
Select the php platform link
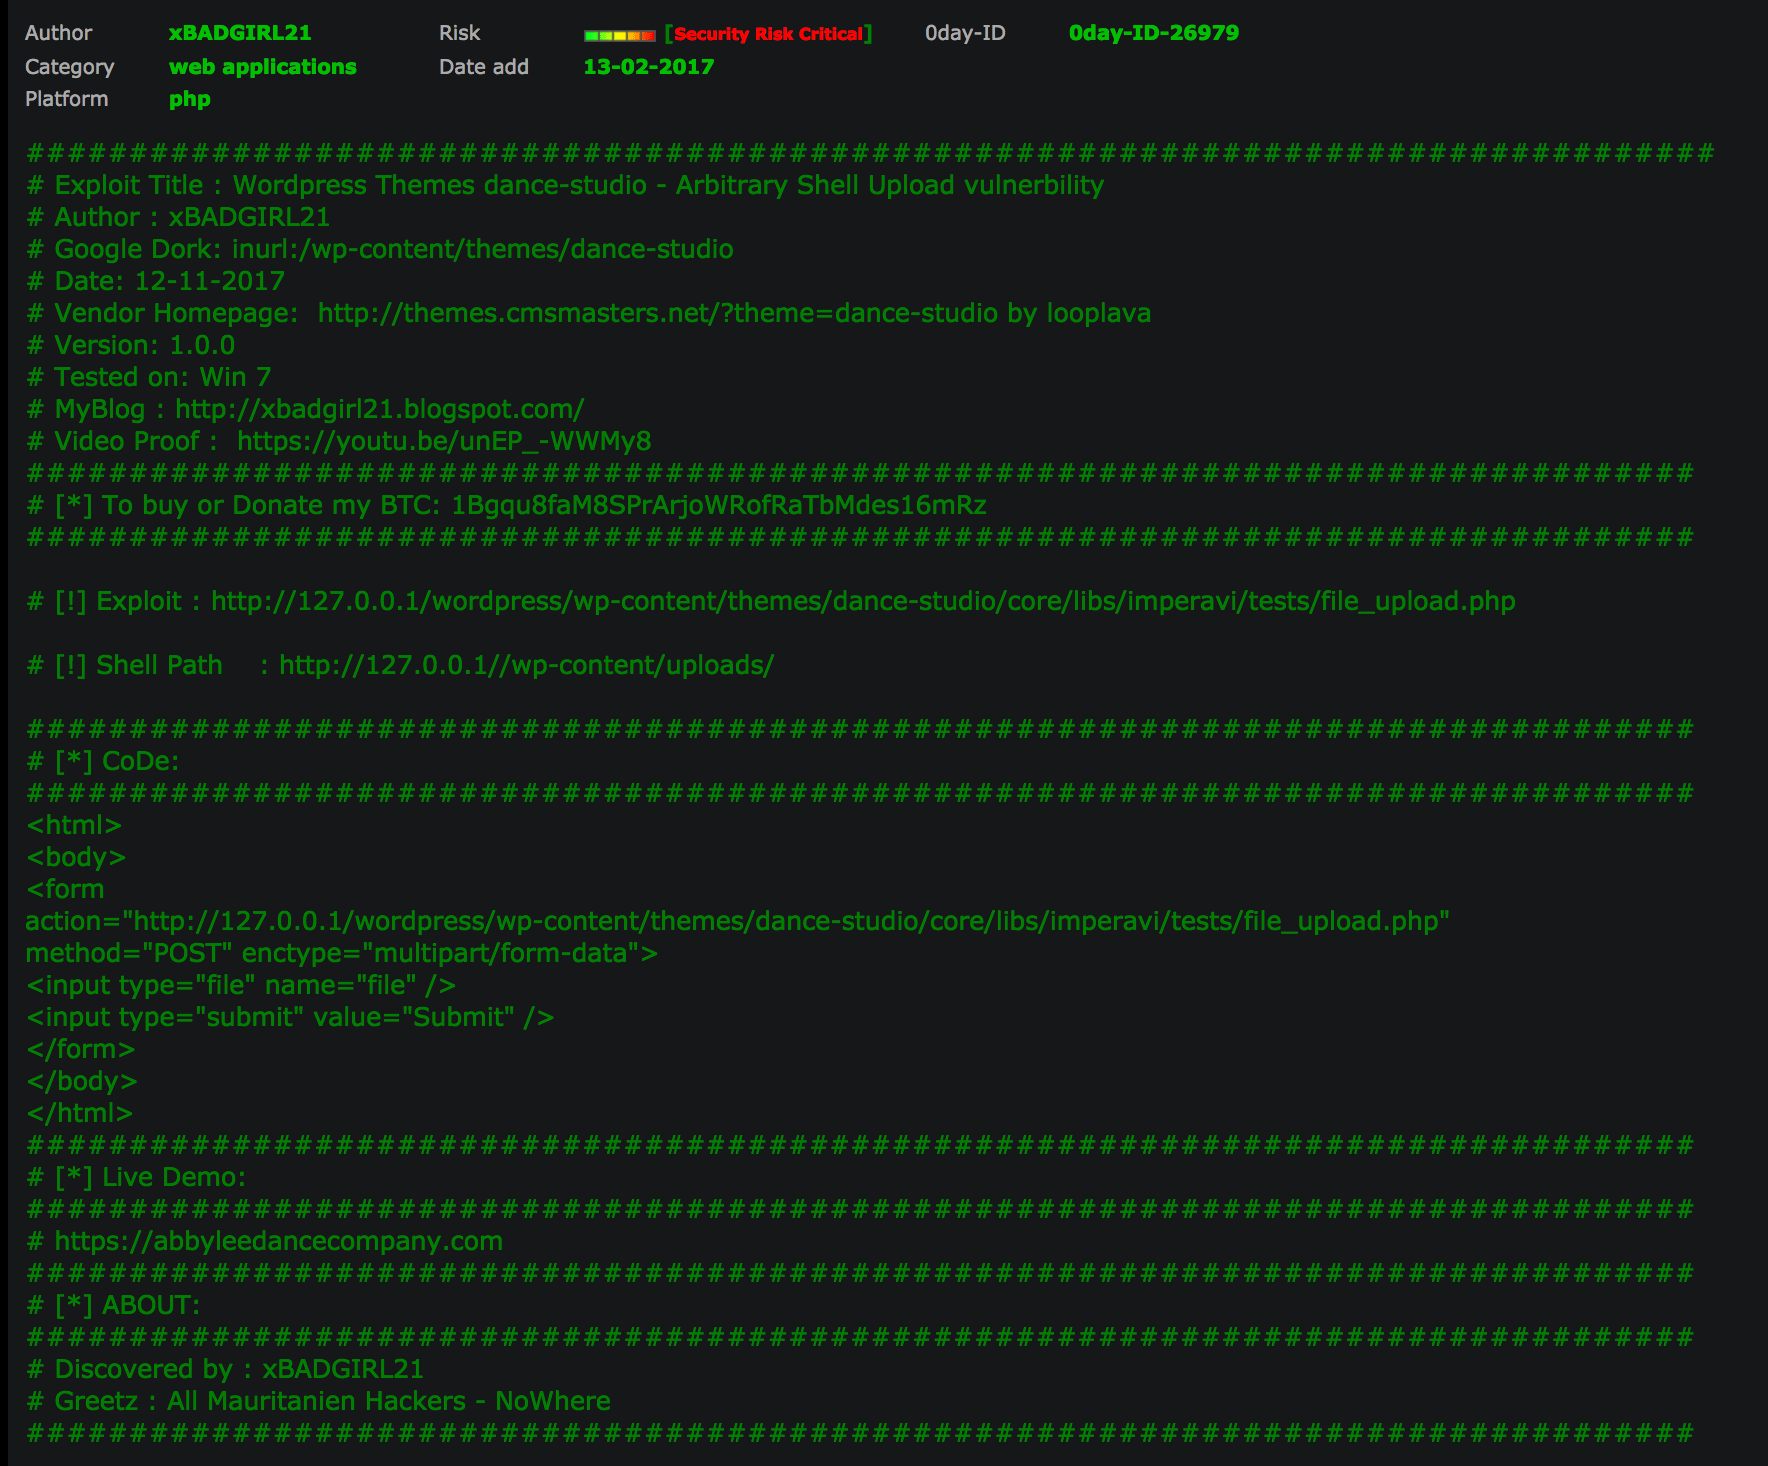[189, 99]
